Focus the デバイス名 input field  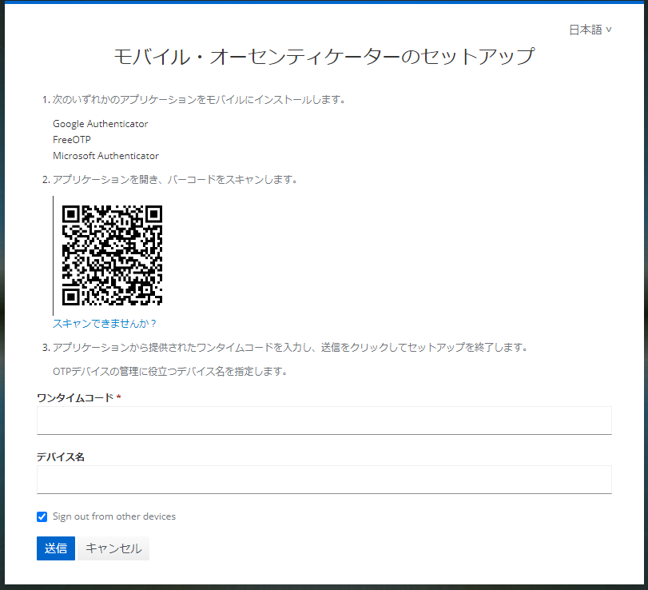(x=323, y=479)
